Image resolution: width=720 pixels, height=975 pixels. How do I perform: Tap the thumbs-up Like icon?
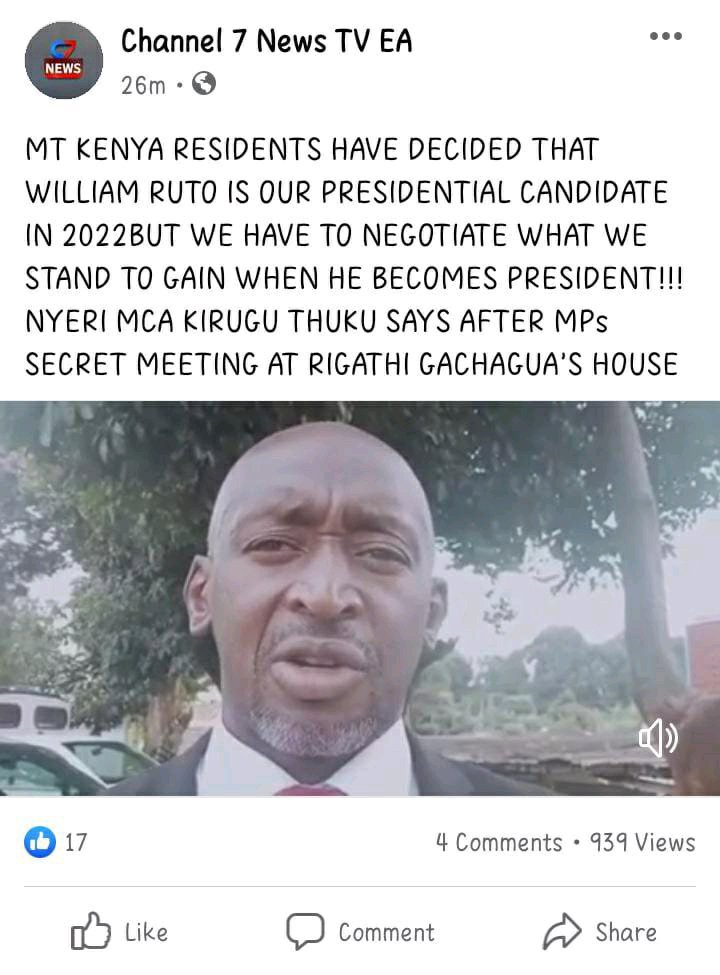coord(90,931)
